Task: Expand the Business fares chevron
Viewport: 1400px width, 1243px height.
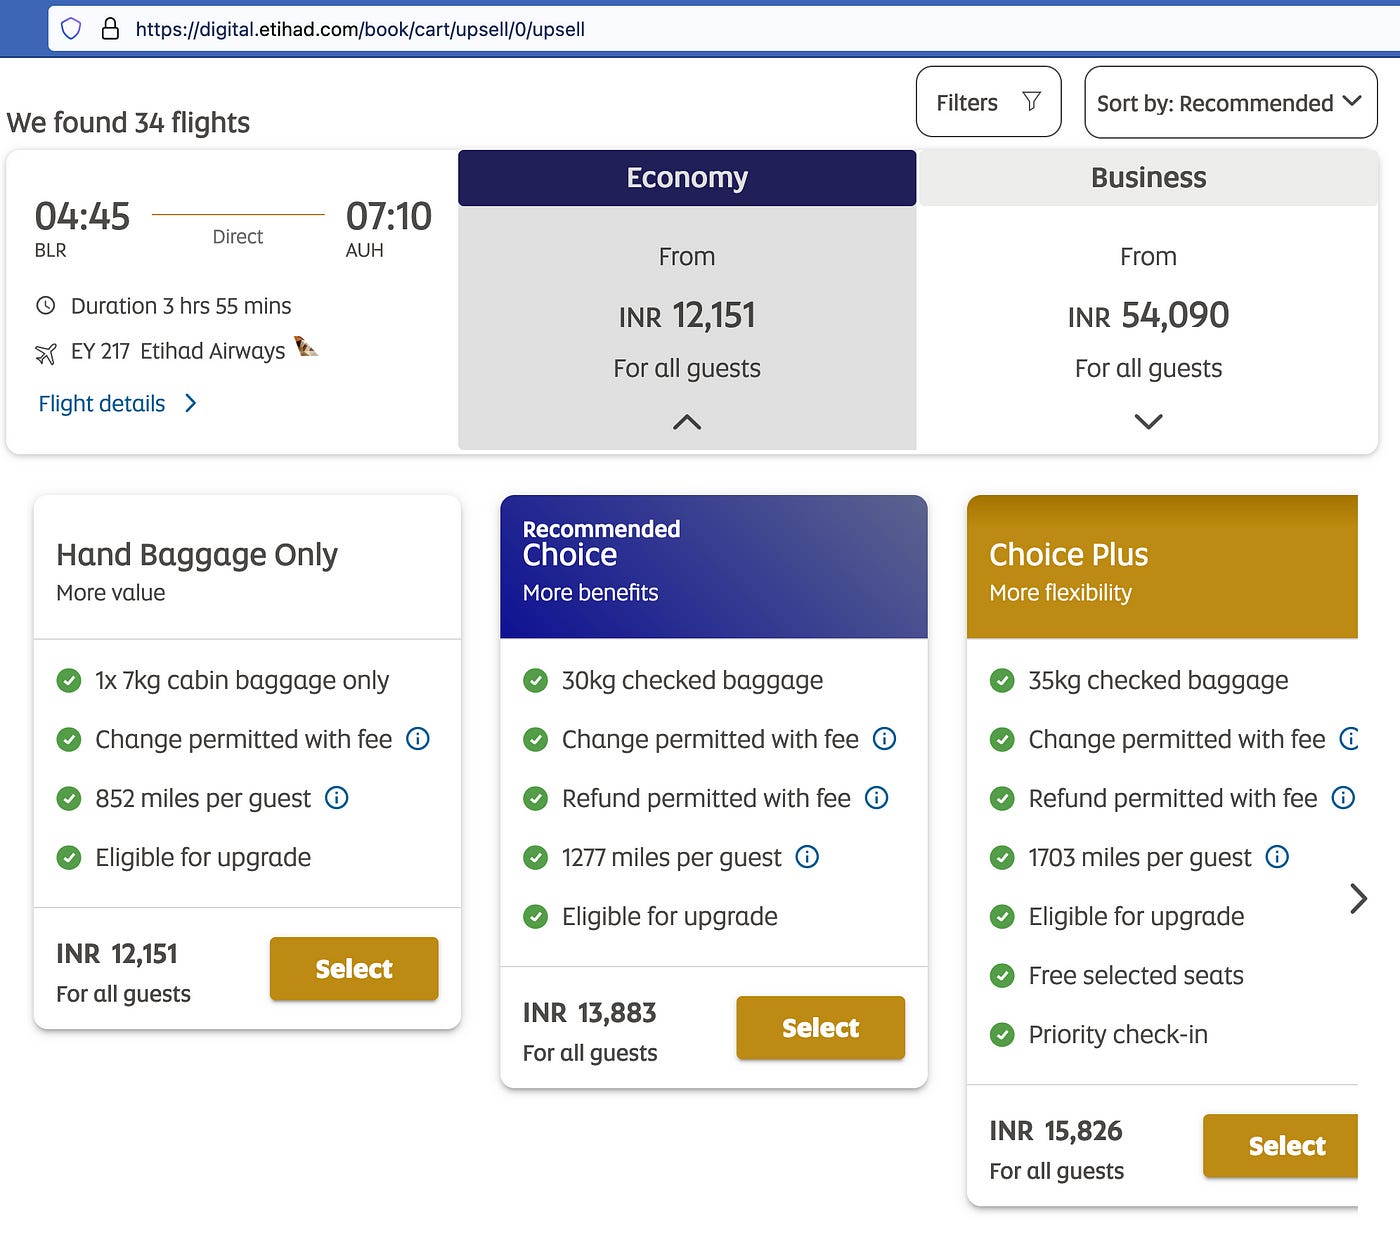Action: (1148, 422)
